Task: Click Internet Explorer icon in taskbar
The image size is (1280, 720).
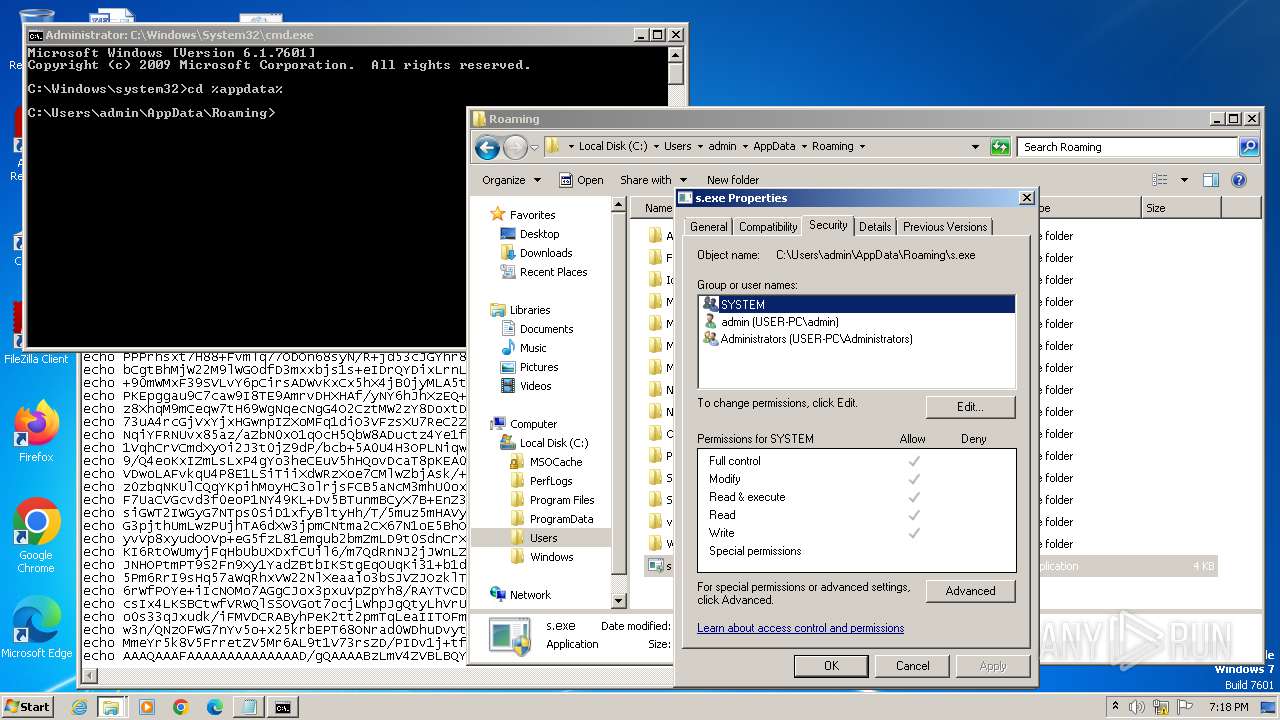Action: tap(79, 707)
